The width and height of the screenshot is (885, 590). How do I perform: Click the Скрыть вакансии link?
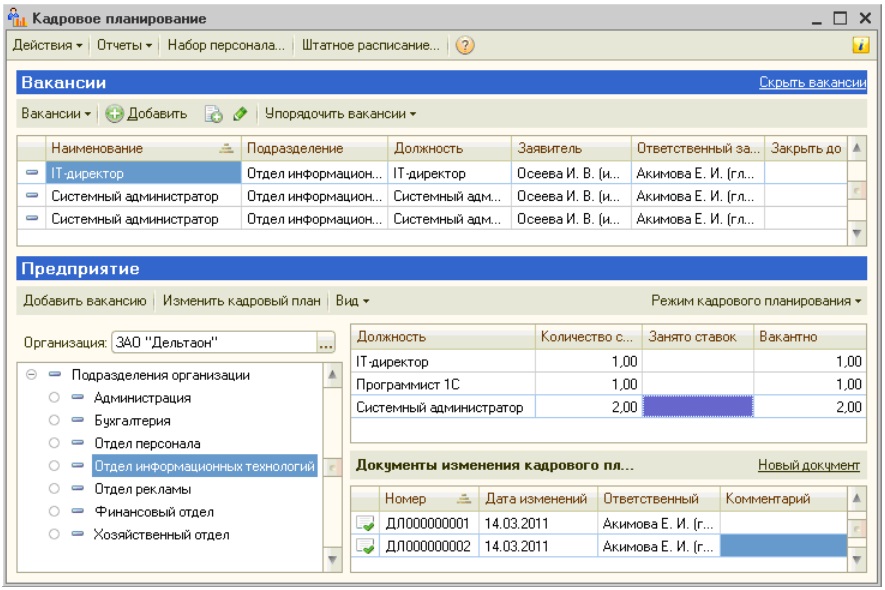[811, 83]
